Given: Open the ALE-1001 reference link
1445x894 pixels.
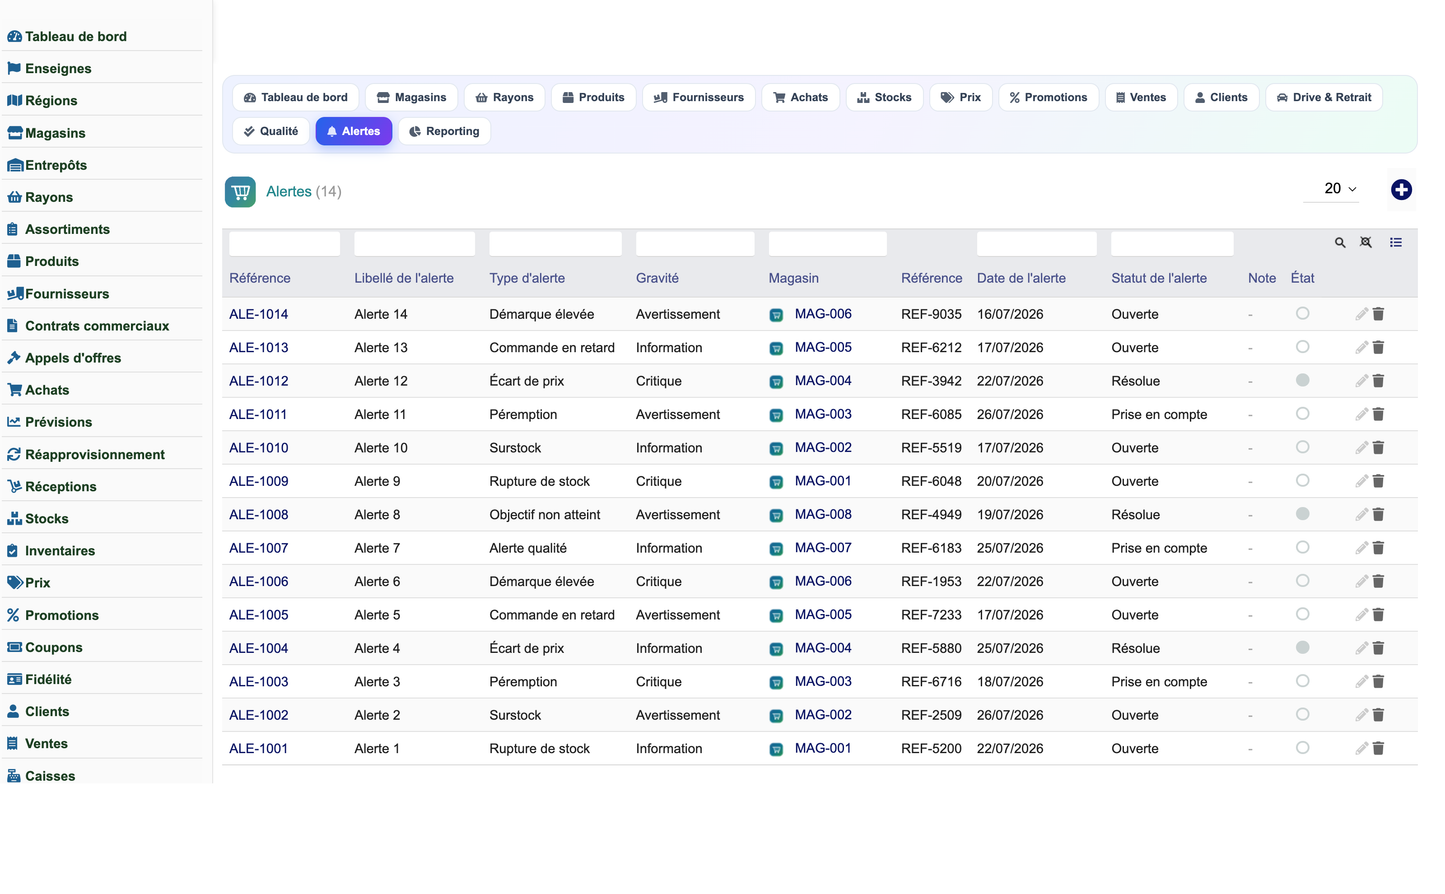Looking at the screenshot, I should point(258,748).
